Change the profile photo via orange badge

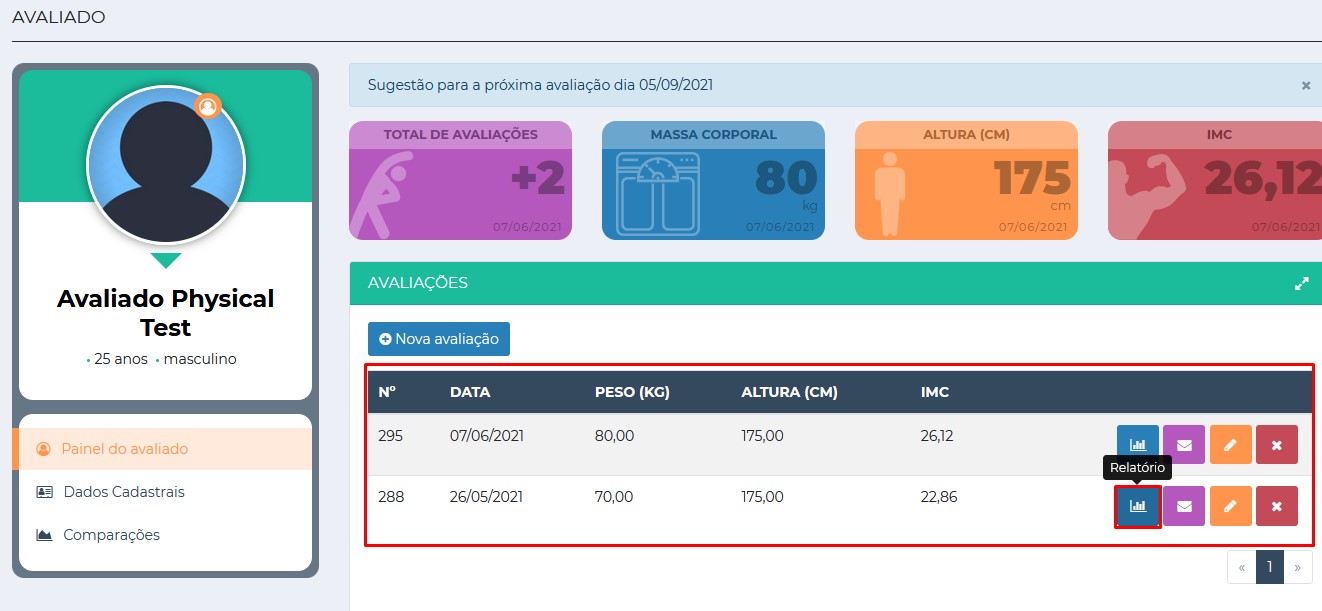[208, 106]
